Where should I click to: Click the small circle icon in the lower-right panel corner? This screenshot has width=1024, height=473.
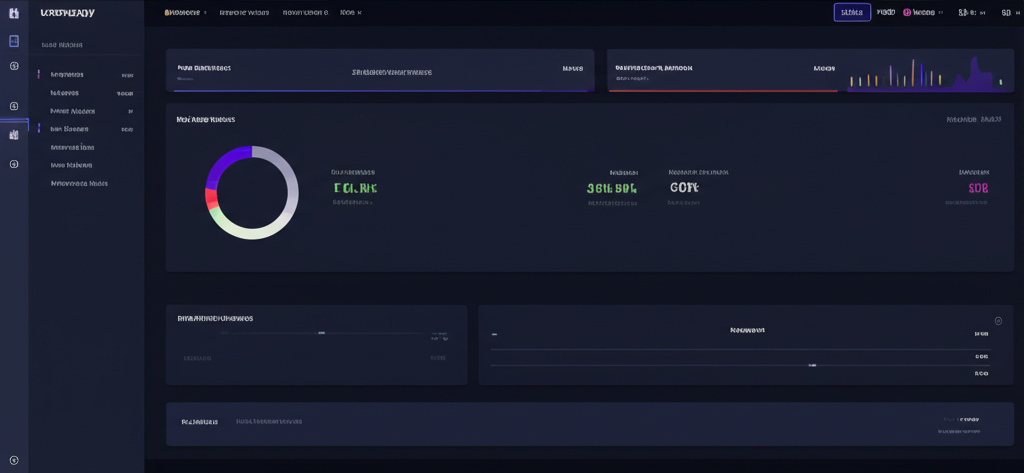(997, 321)
